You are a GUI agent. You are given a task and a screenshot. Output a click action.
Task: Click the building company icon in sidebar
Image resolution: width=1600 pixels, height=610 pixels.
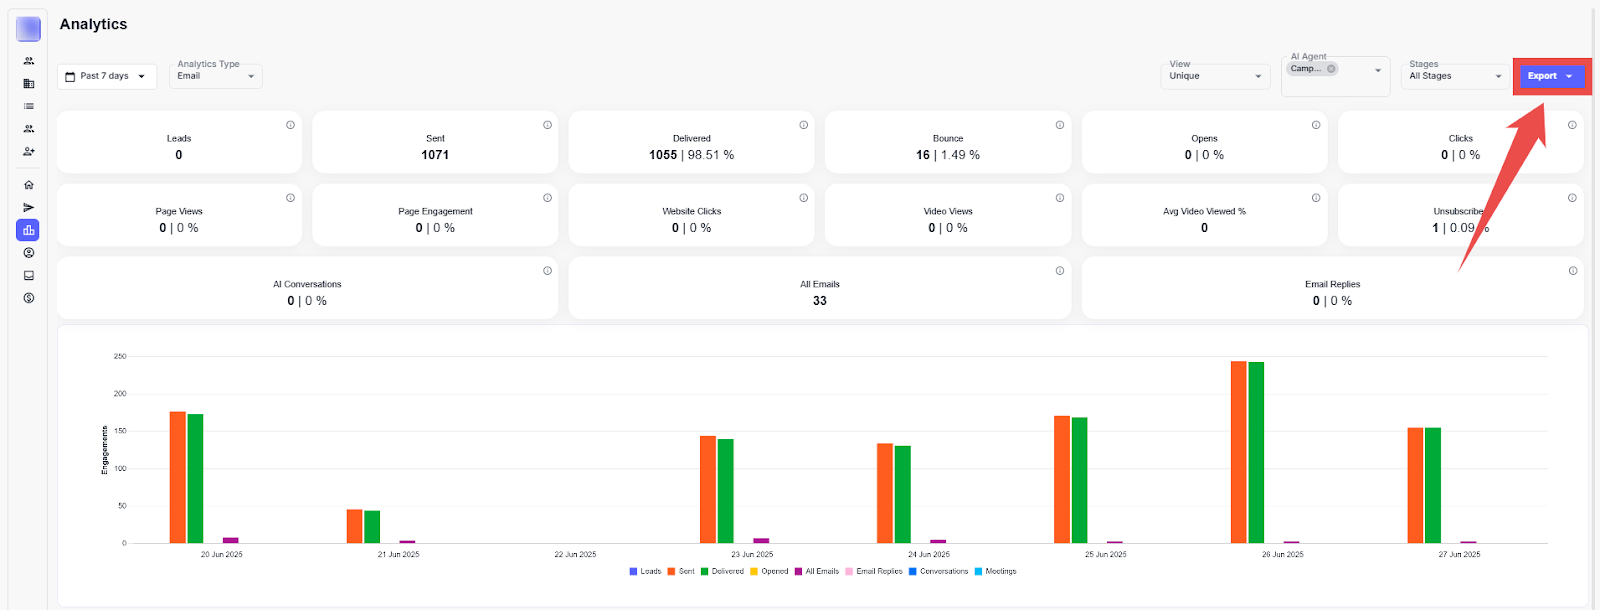coord(29,84)
